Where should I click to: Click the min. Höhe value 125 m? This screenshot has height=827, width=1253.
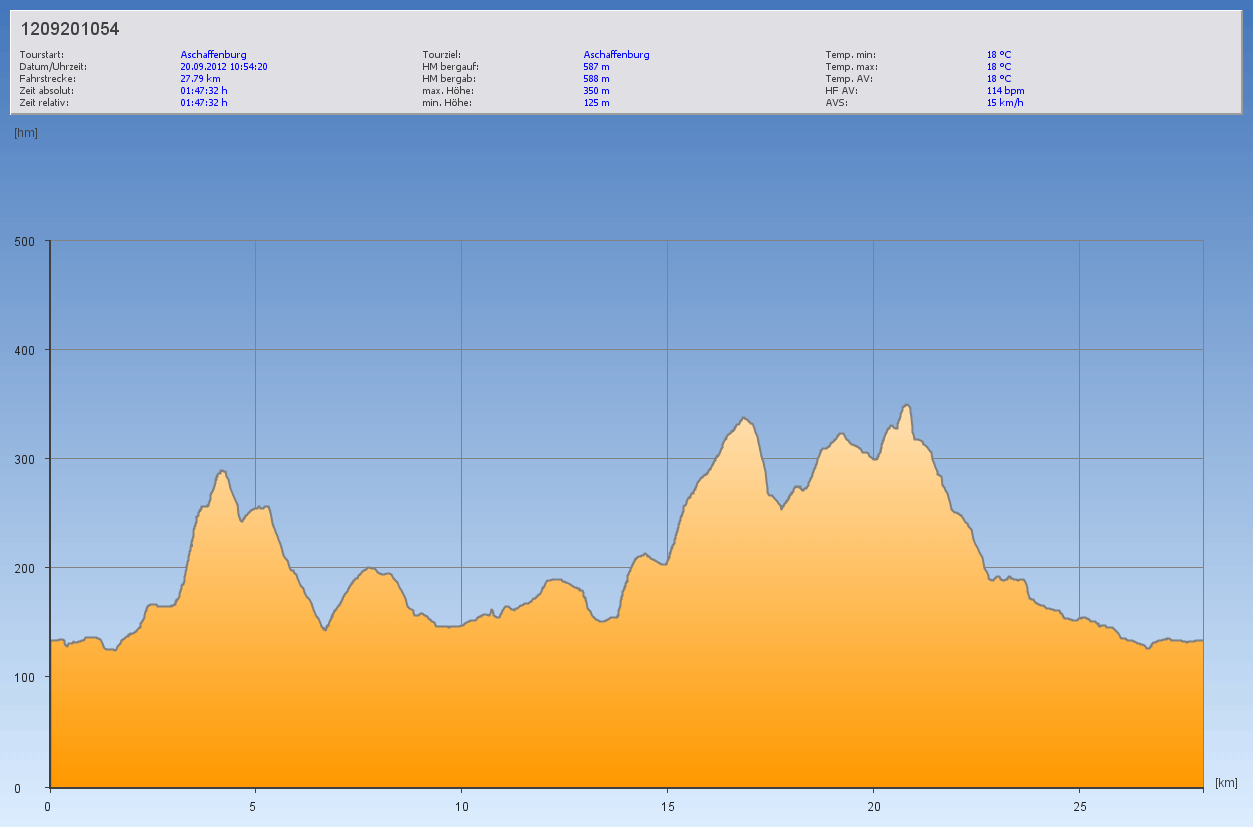(596, 102)
